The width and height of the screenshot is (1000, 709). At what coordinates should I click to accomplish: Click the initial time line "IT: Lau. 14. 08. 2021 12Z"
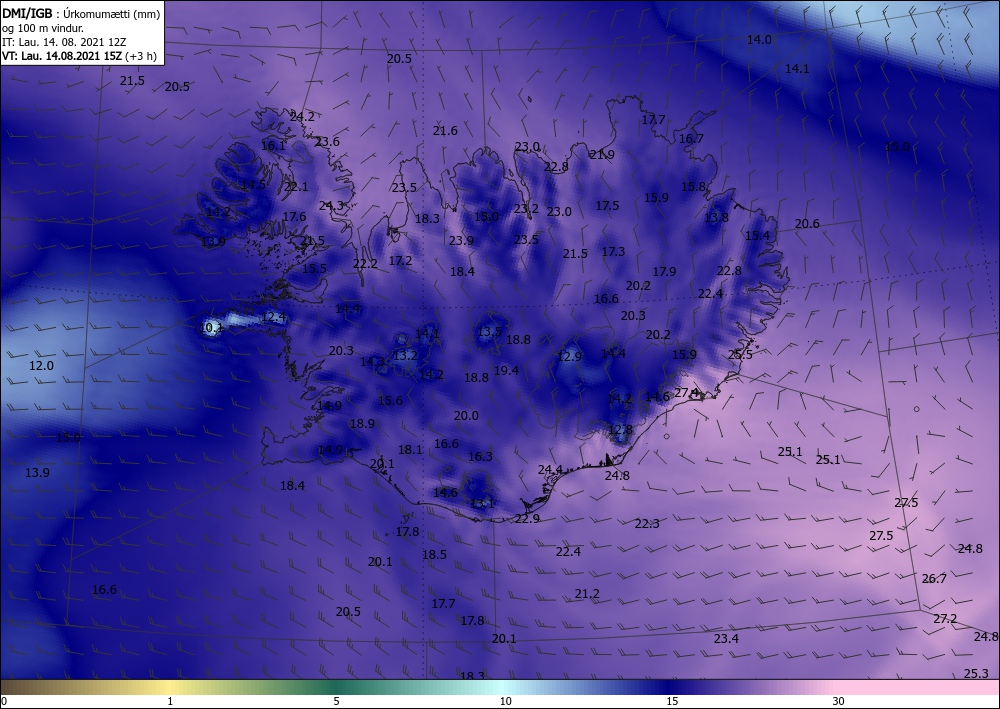pos(64,42)
